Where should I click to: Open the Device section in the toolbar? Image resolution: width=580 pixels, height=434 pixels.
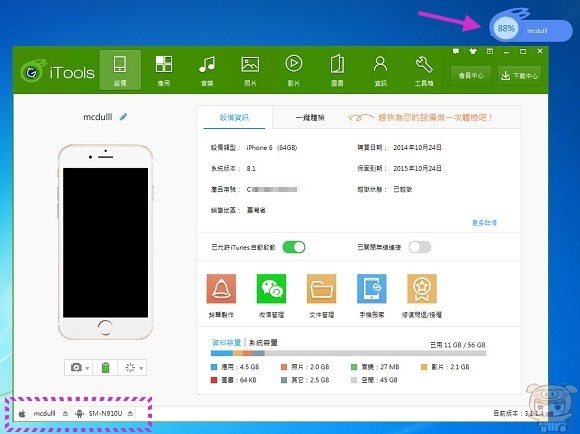click(120, 70)
